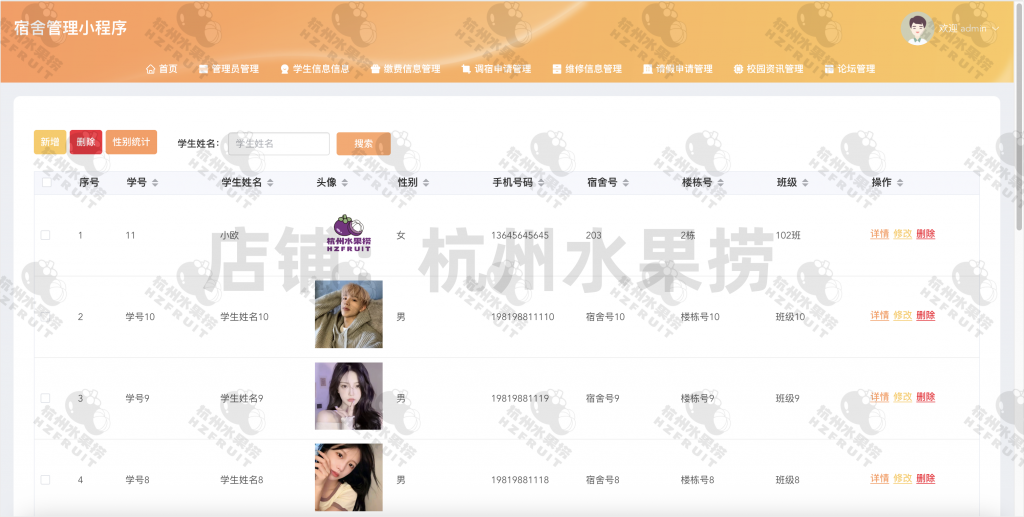Image resolution: width=1024 pixels, height=517 pixels.
Task: View 详情 for student 小欧
Action: pos(880,234)
